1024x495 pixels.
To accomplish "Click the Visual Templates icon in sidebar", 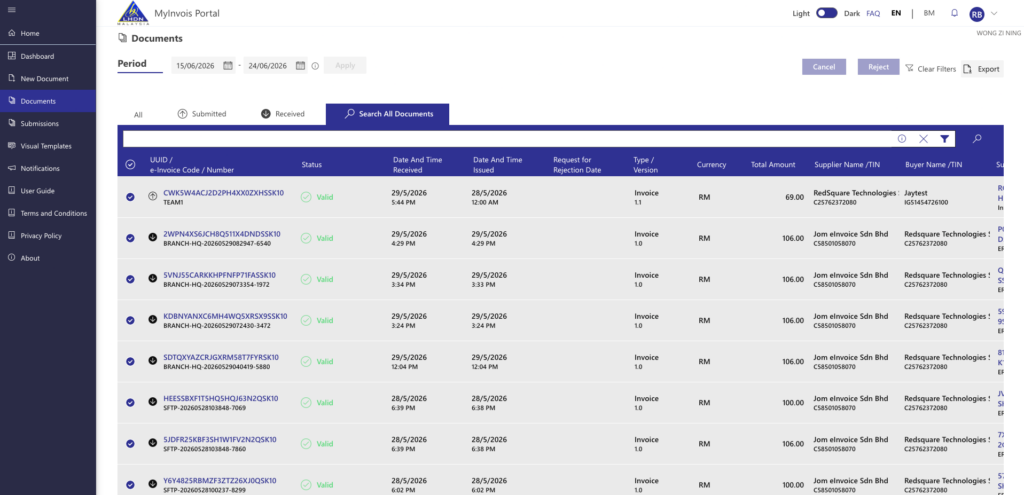I will pos(12,146).
